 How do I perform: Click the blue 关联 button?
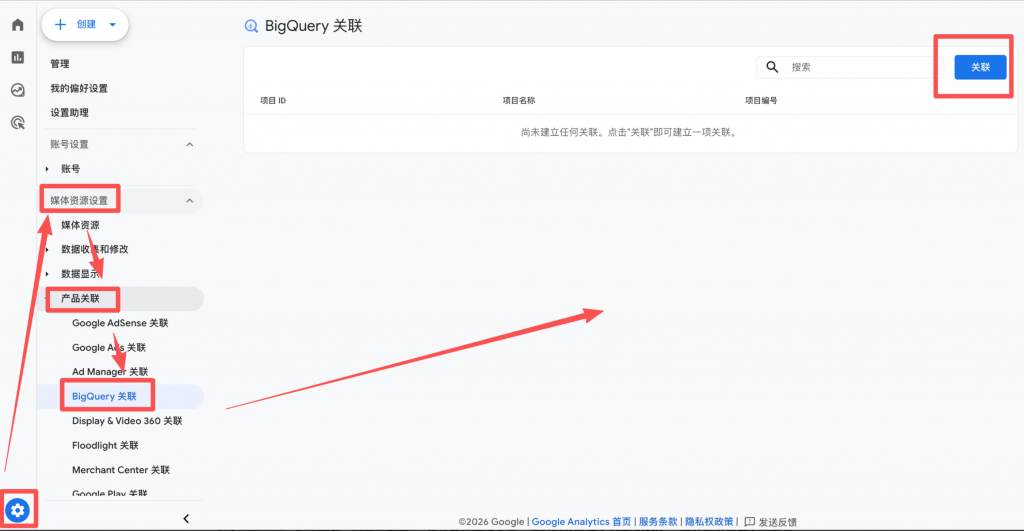pos(980,67)
